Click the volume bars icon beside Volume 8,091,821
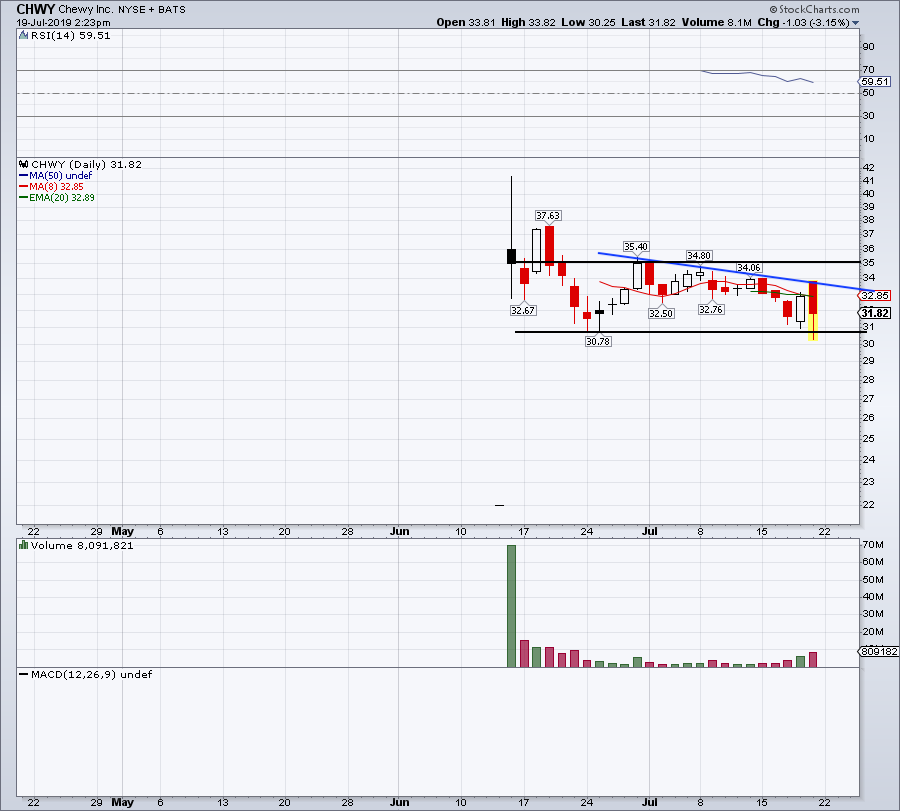 point(24,545)
